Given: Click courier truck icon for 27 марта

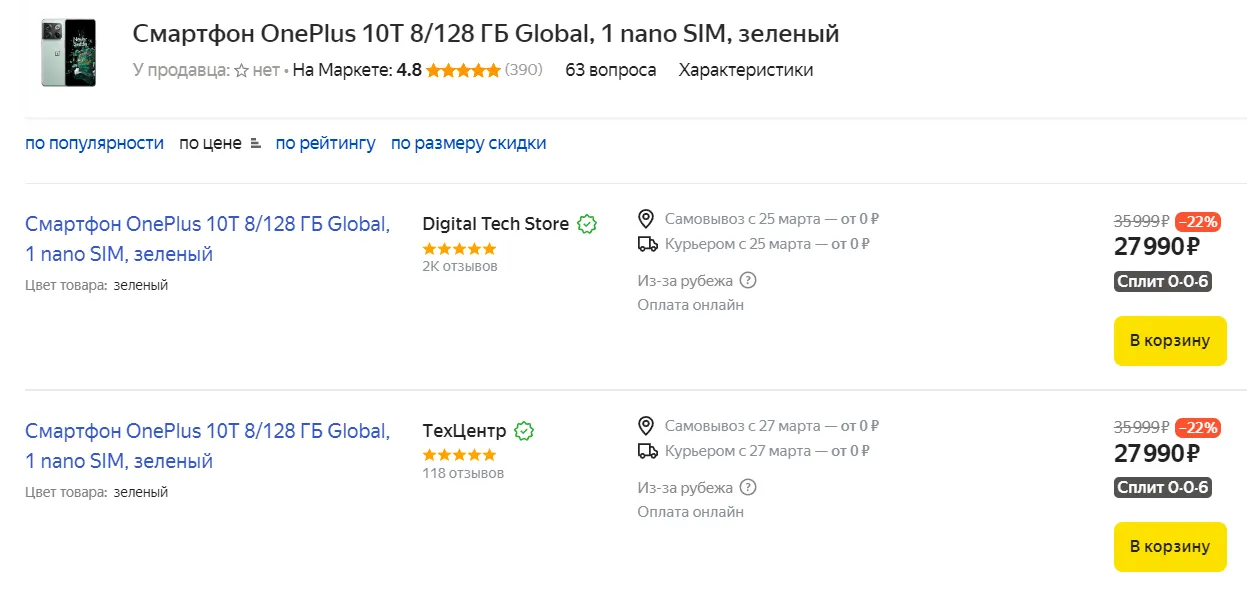Looking at the screenshot, I should point(647,451).
